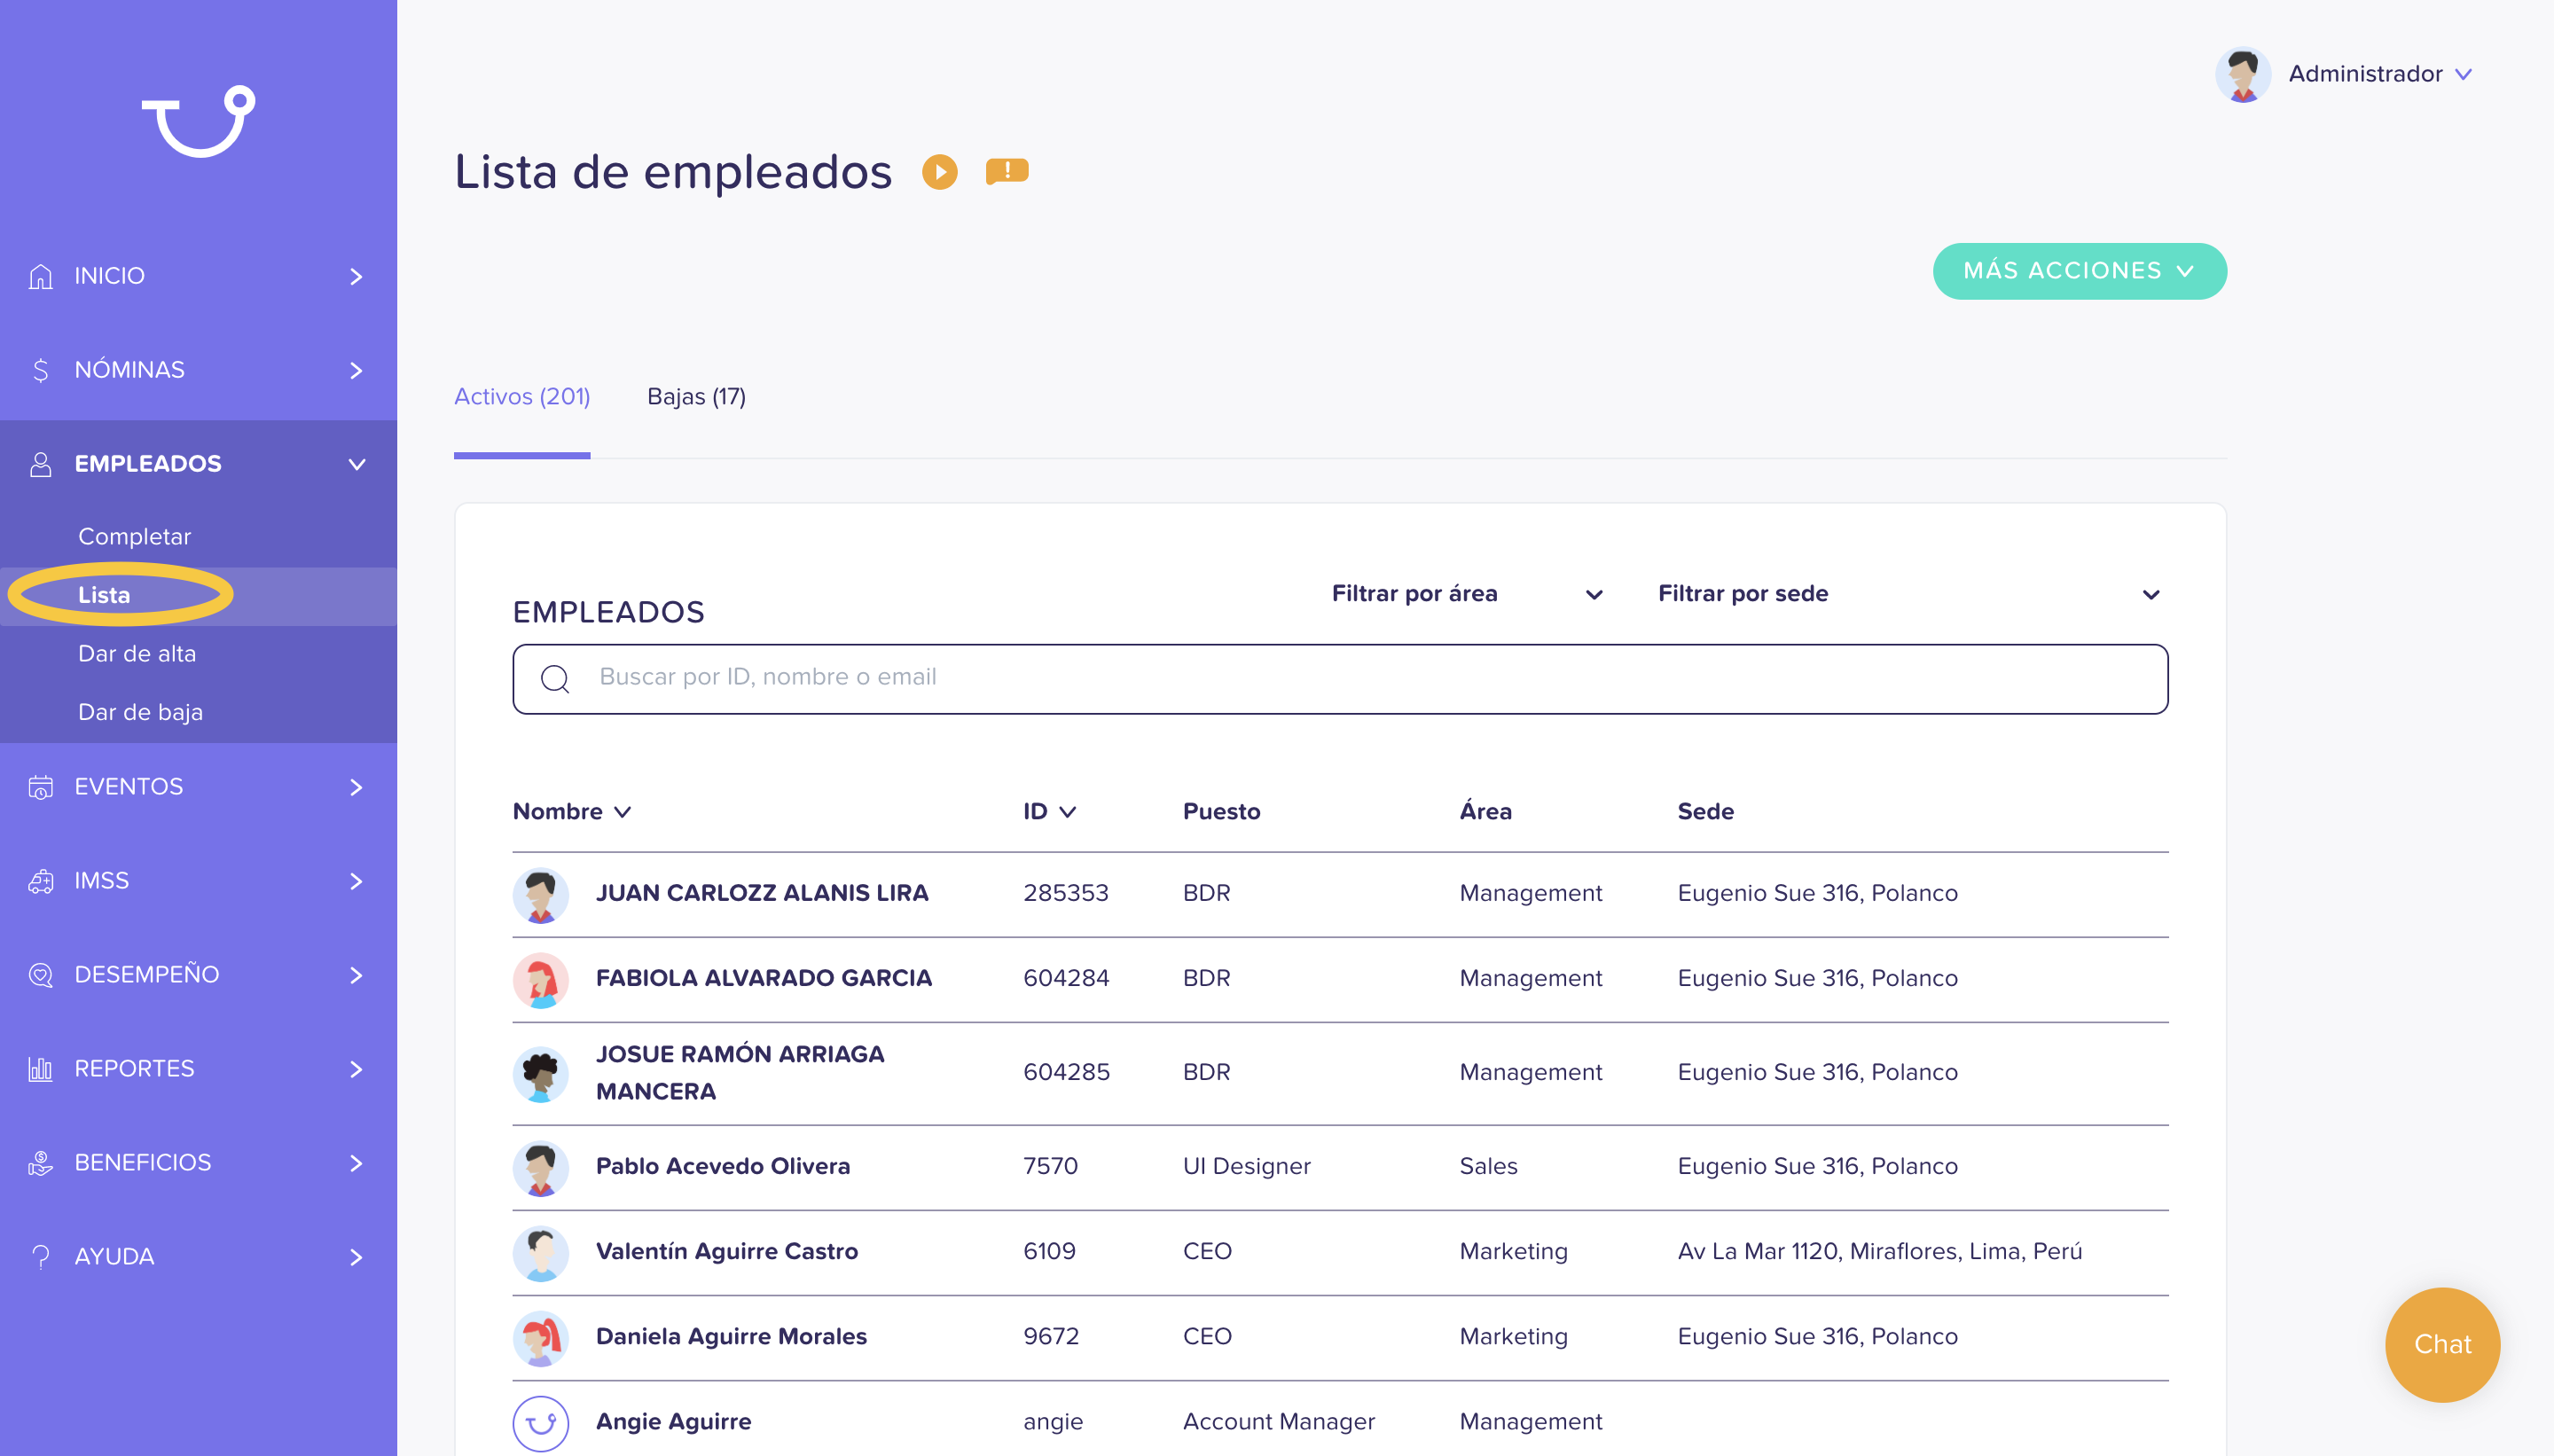Click the Sede column header
Screen dimensions: 2554x1456
(1705, 811)
